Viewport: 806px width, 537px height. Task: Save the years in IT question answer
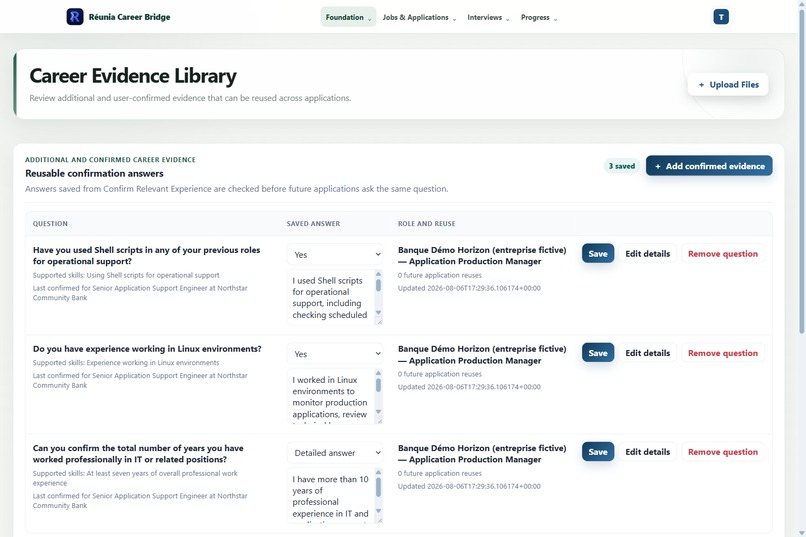pos(598,452)
